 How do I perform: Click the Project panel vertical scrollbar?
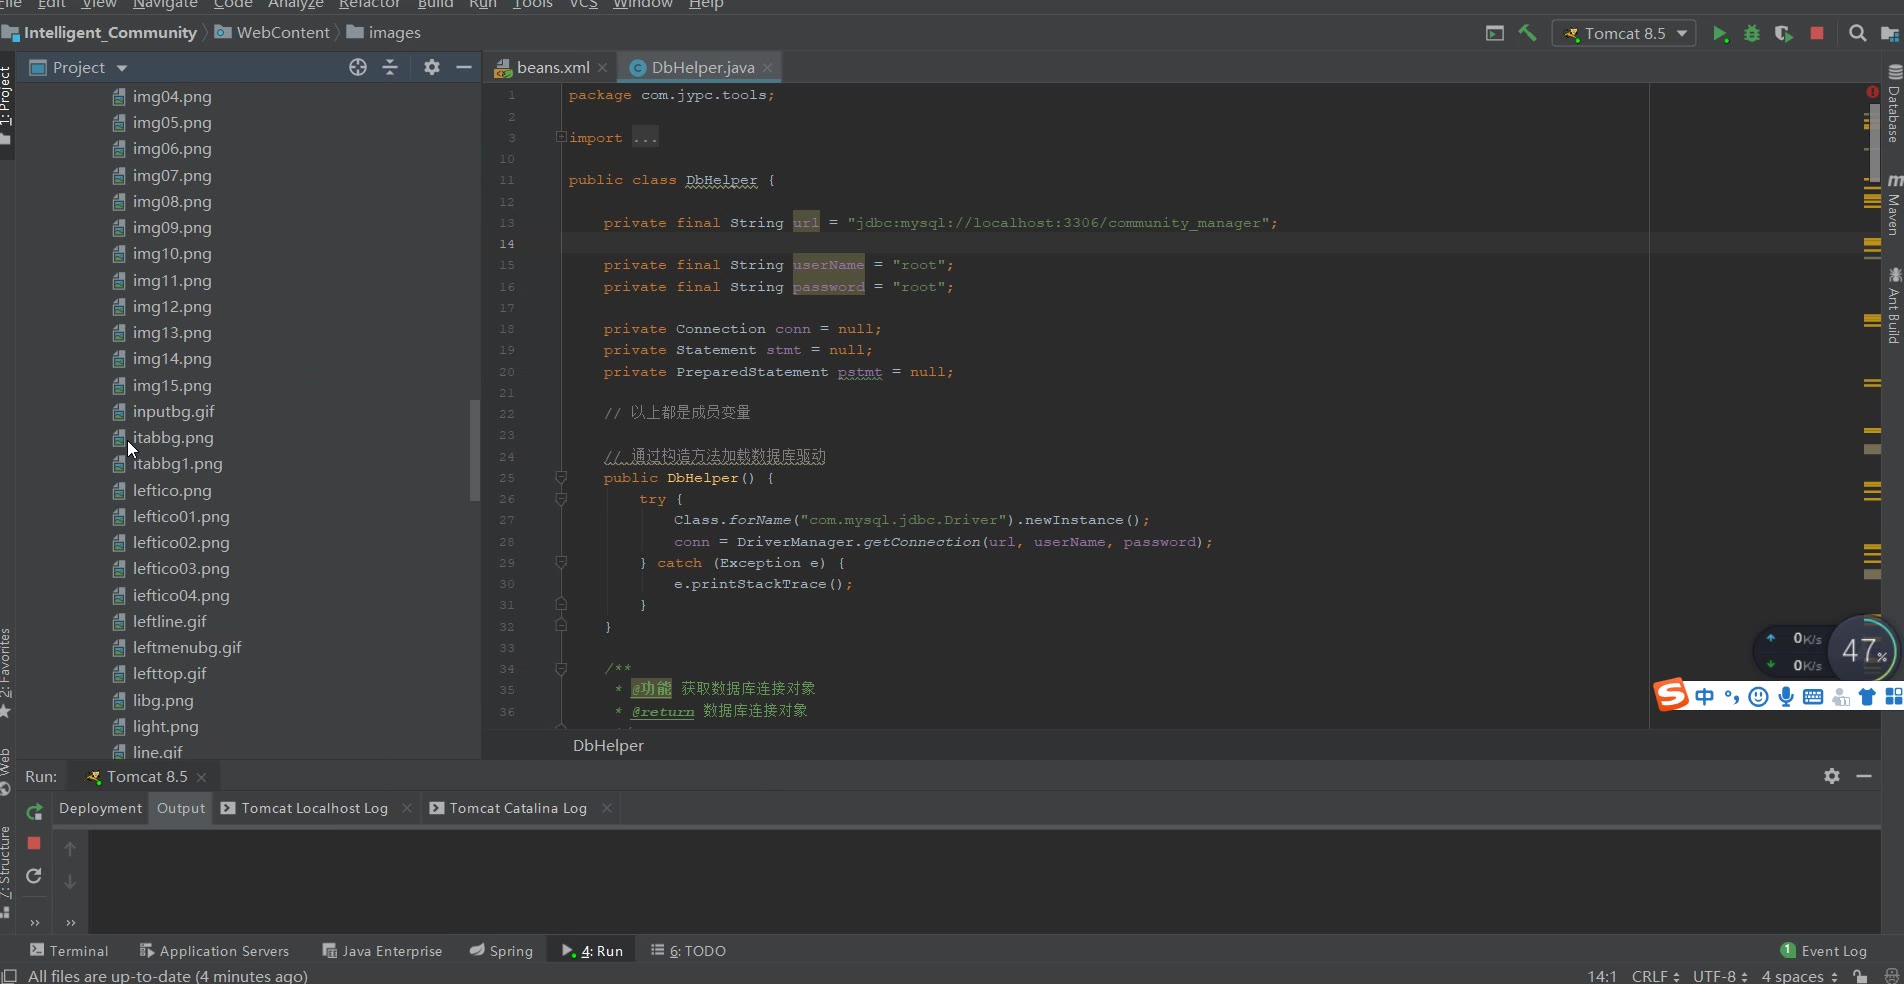tap(474, 450)
